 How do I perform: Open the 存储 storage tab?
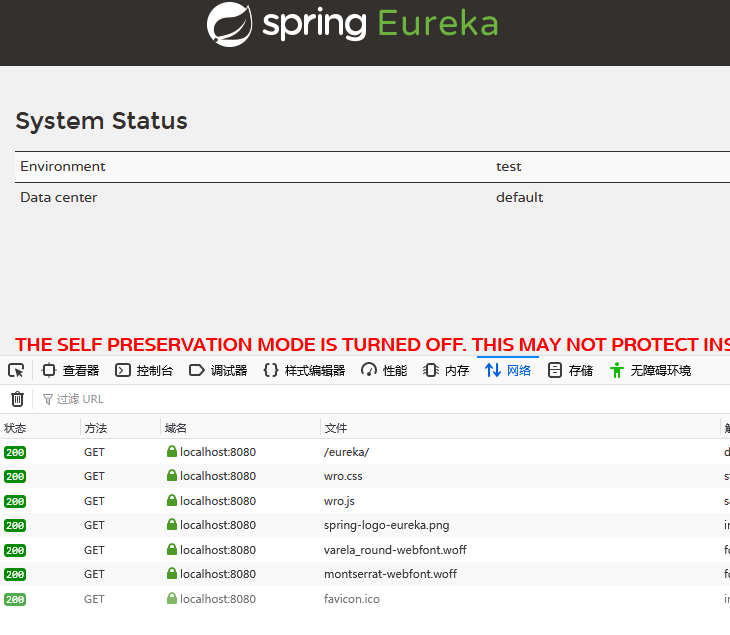570,371
